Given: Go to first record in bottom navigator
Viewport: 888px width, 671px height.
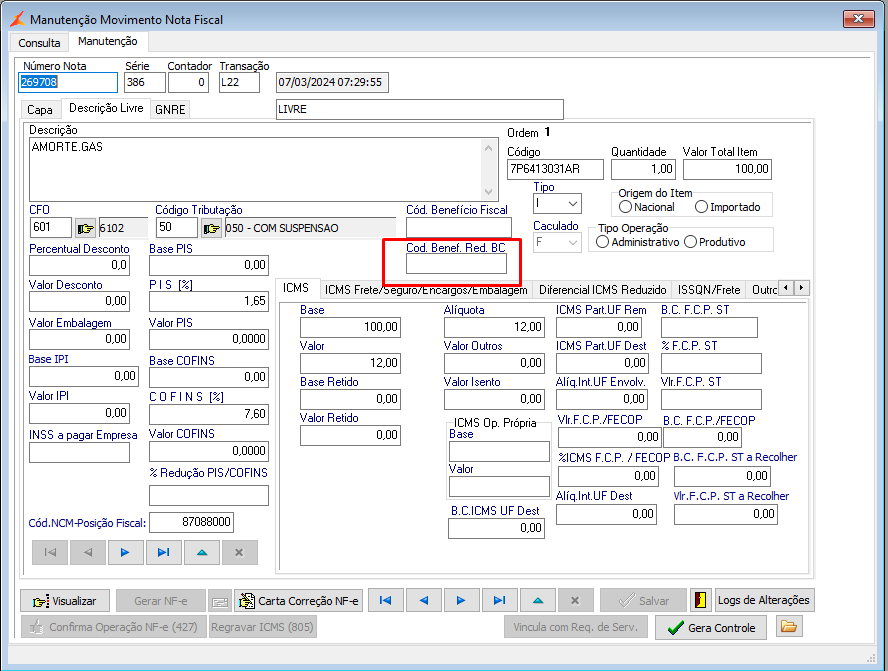Looking at the screenshot, I should click(385, 600).
